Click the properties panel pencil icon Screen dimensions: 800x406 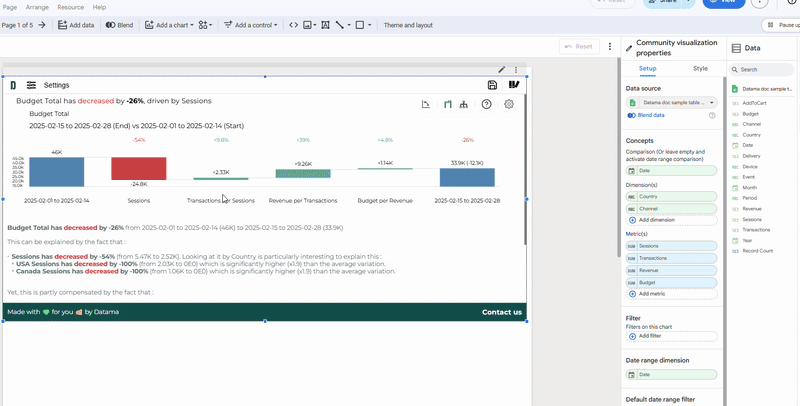click(629, 48)
